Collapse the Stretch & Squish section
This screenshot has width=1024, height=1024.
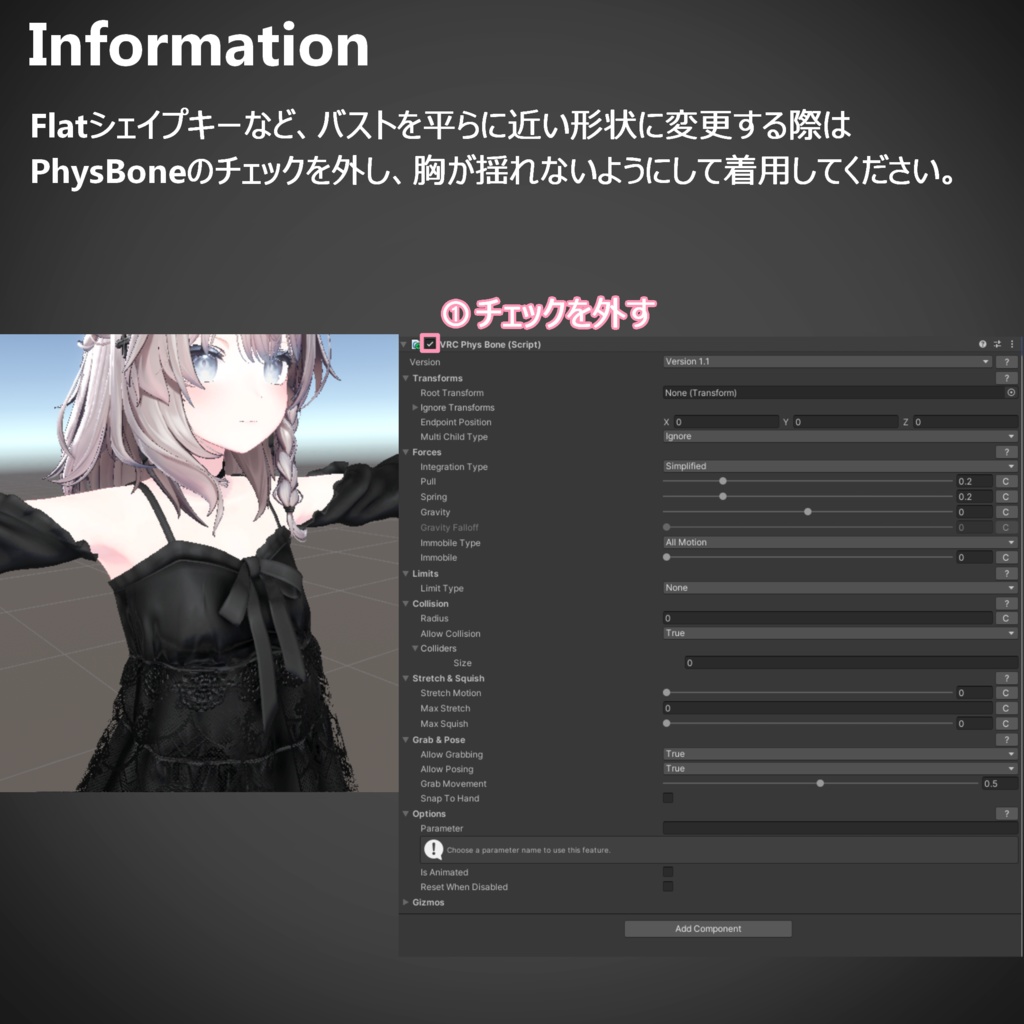406,678
